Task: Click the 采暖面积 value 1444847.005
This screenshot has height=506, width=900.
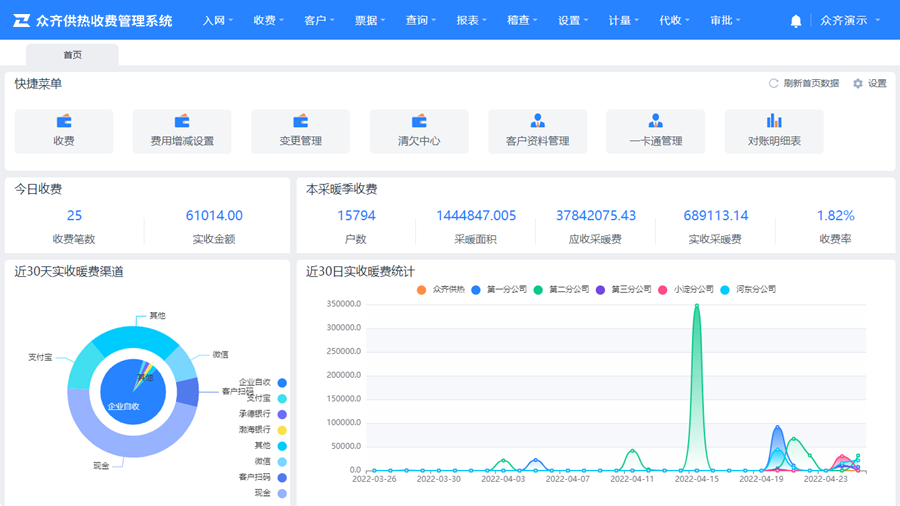Action: tap(476, 216)
